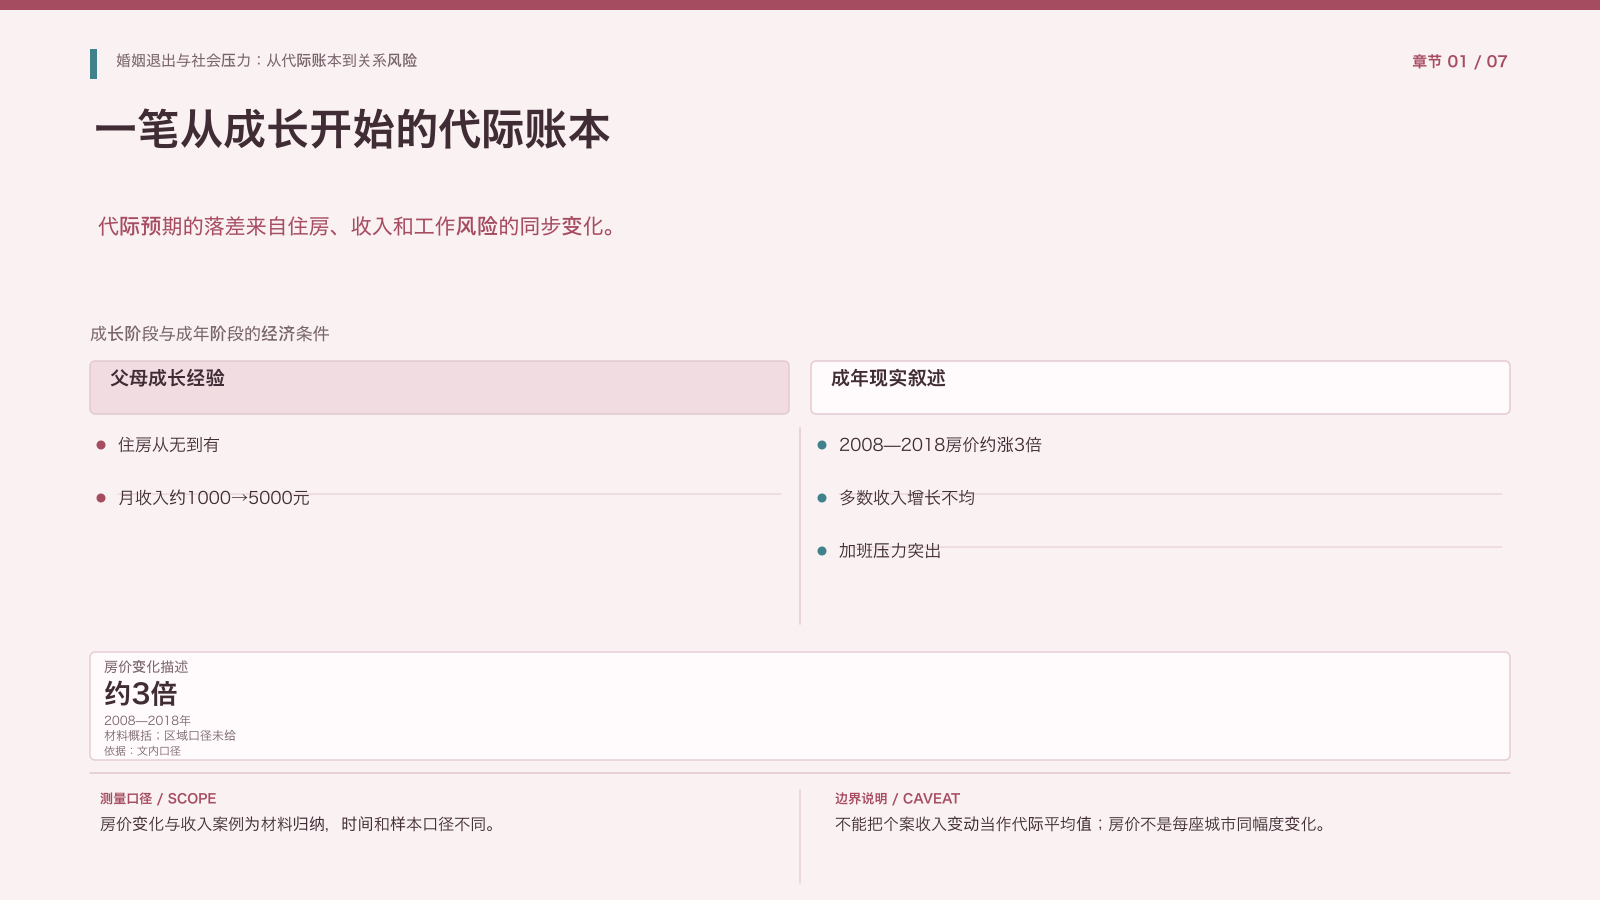Click the bullet text '2008—2018房价约涨3倍'

[x=940, y=445]
